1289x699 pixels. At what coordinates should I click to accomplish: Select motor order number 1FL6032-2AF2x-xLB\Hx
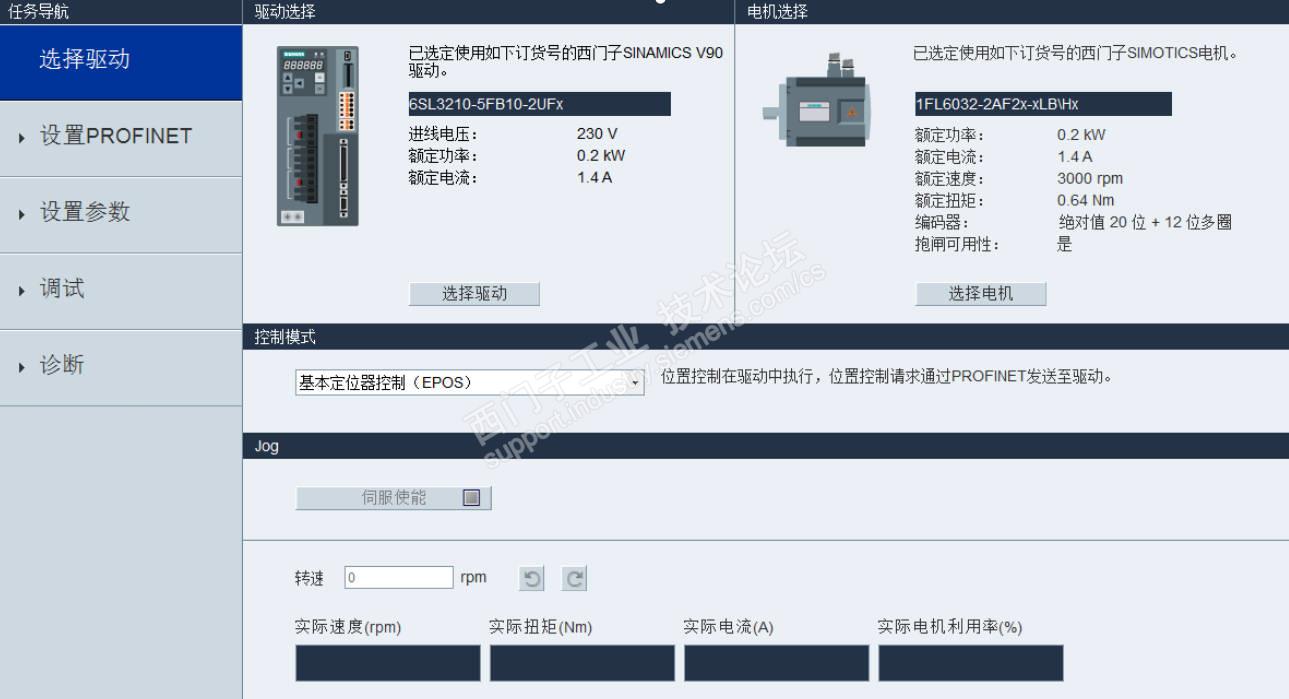pos(1043,104)
